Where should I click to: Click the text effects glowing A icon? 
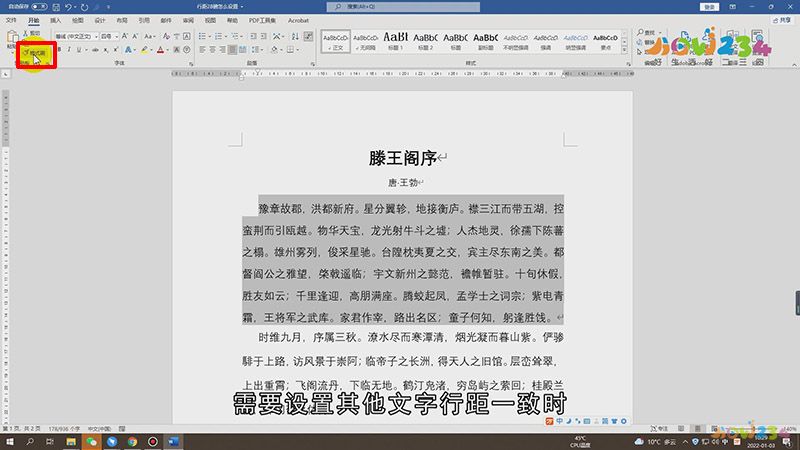tap(128, 49)
